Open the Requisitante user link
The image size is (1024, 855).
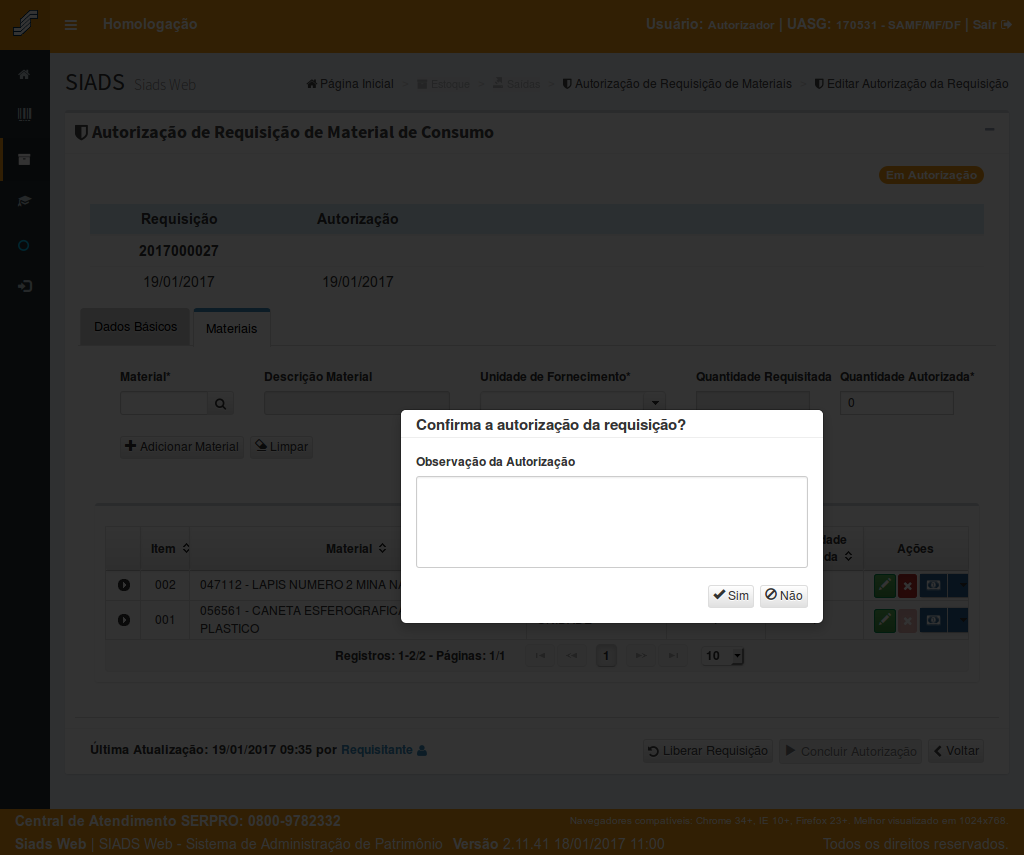pos(377,750)
